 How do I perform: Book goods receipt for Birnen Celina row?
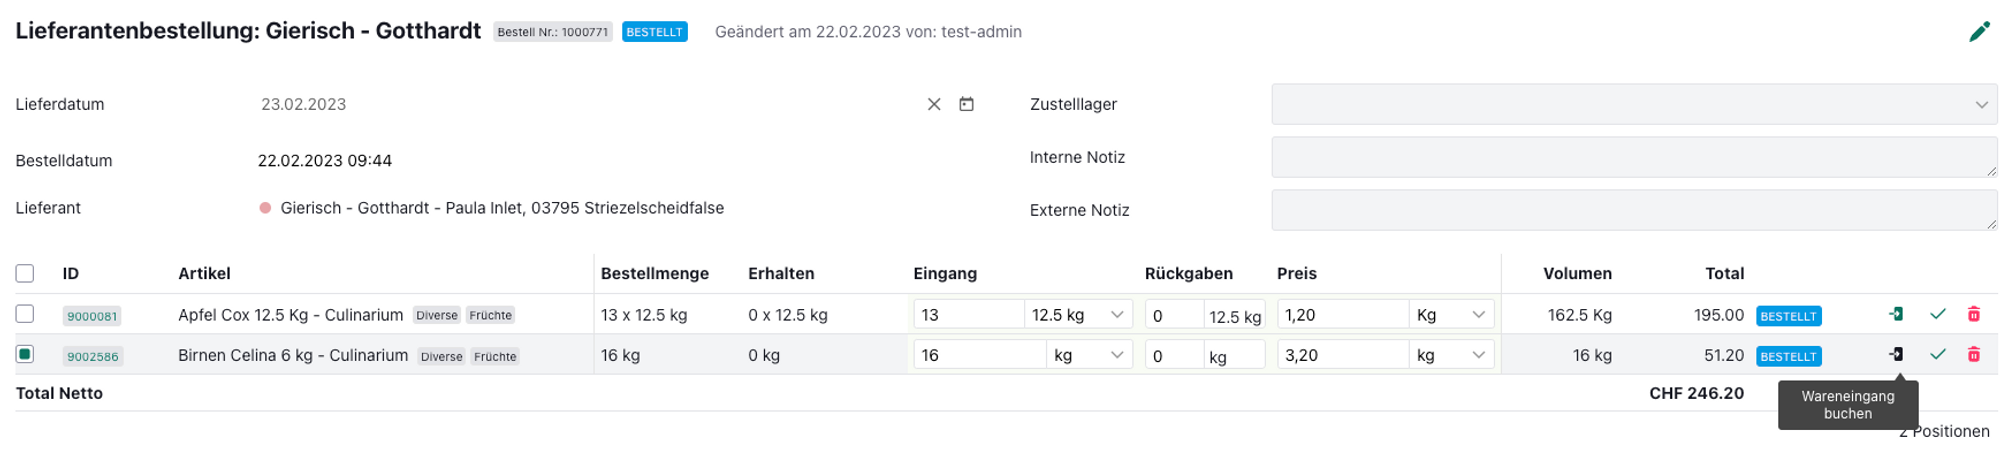(x=1895, y=354)
